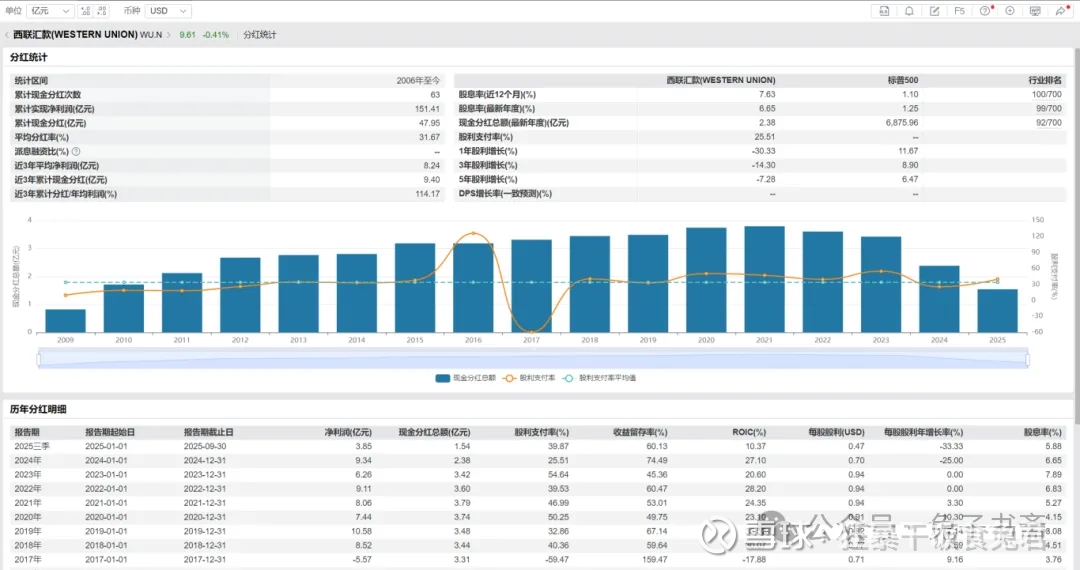Viewport: 1080px width, 570px height.
Task: Open the 币种 USD currency dropdown
Action: 168,10
